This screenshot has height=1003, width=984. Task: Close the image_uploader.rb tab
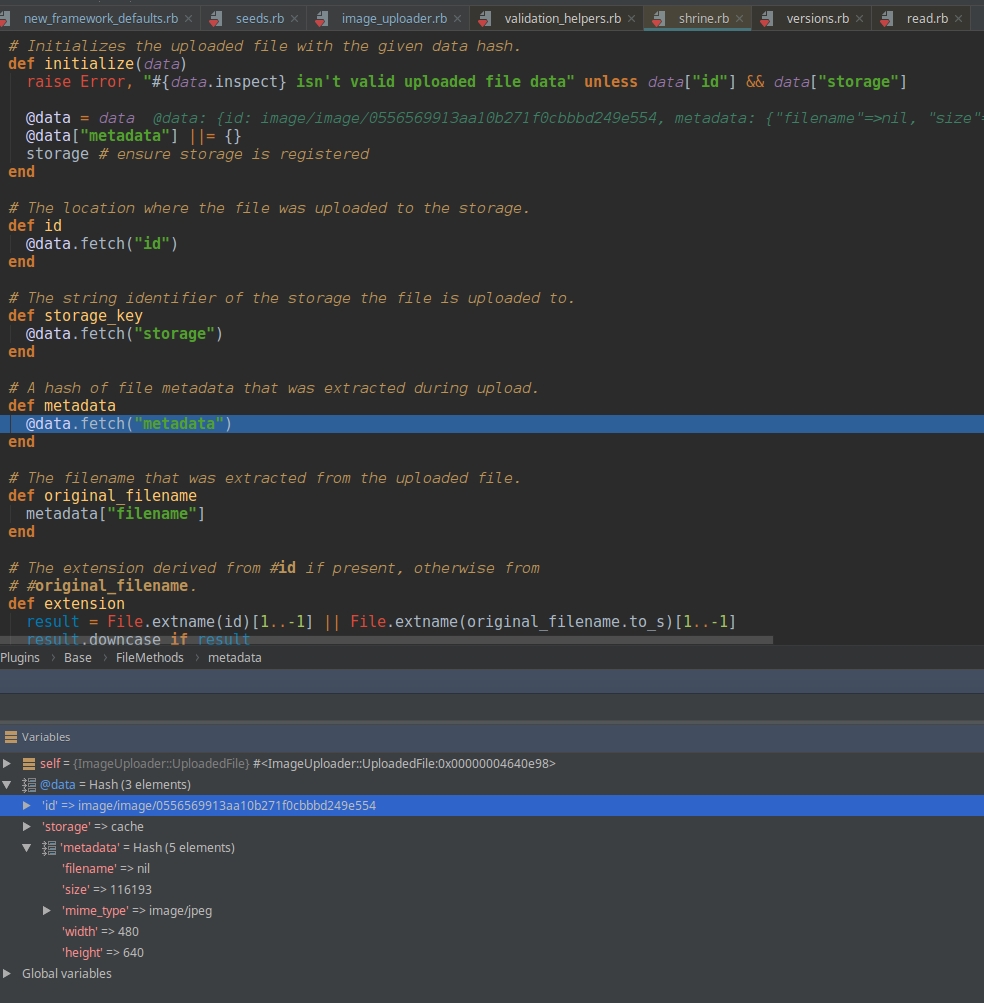tap(457, 19)
